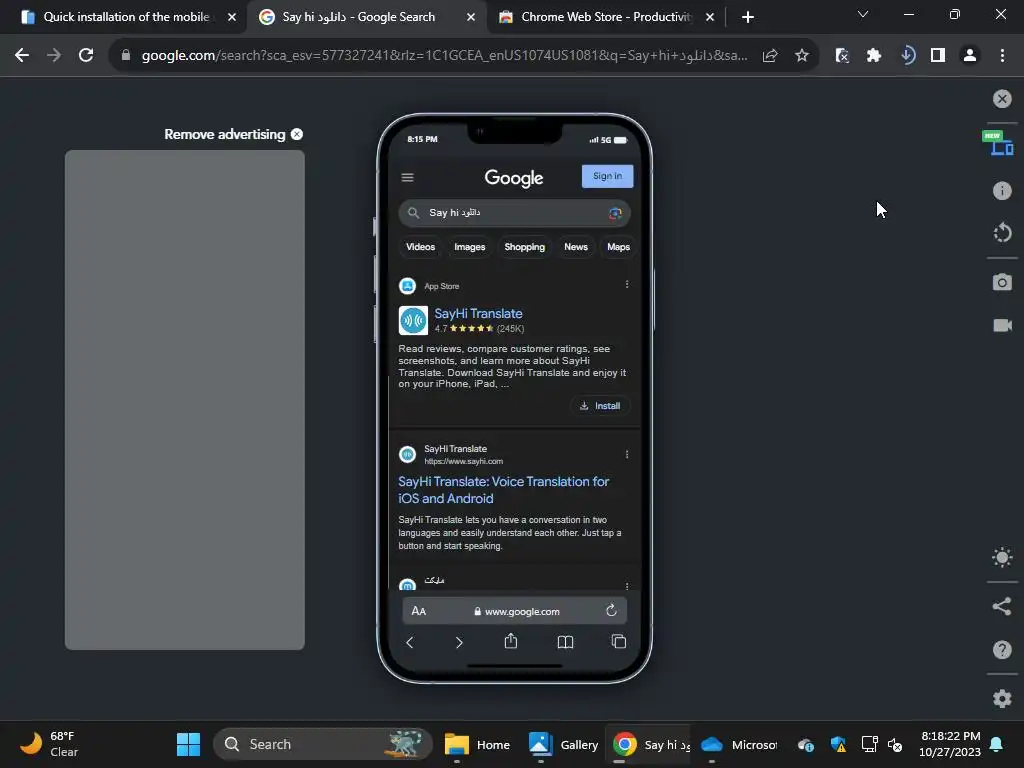The height and width of the screenshot is (768, 1024).
Task: Start video recording of the simulator
Action: [1002, 325]
